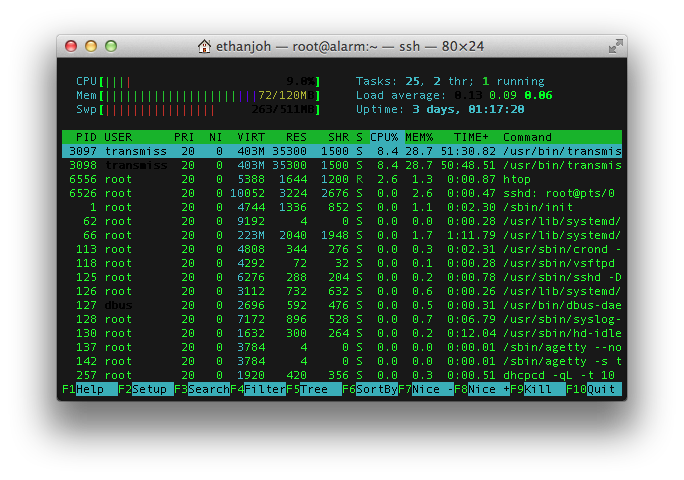Viewport: 684px width, 480px height.
Task: Click the 72/120MB memory value
Action: click(286, 96)
